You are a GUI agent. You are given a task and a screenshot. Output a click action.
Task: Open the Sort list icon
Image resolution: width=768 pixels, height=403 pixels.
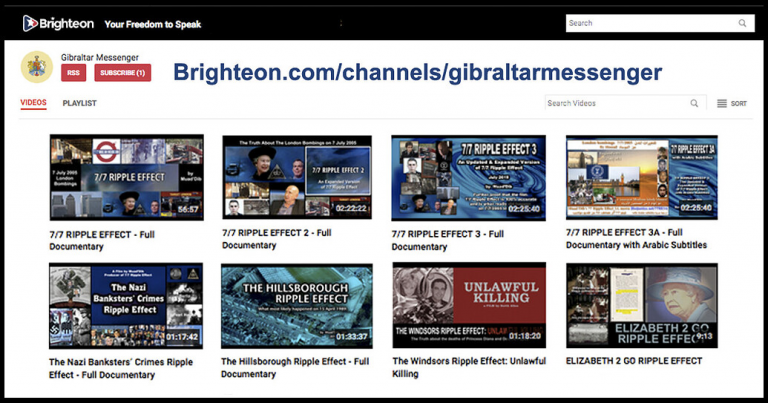click(x=722, y=103)
